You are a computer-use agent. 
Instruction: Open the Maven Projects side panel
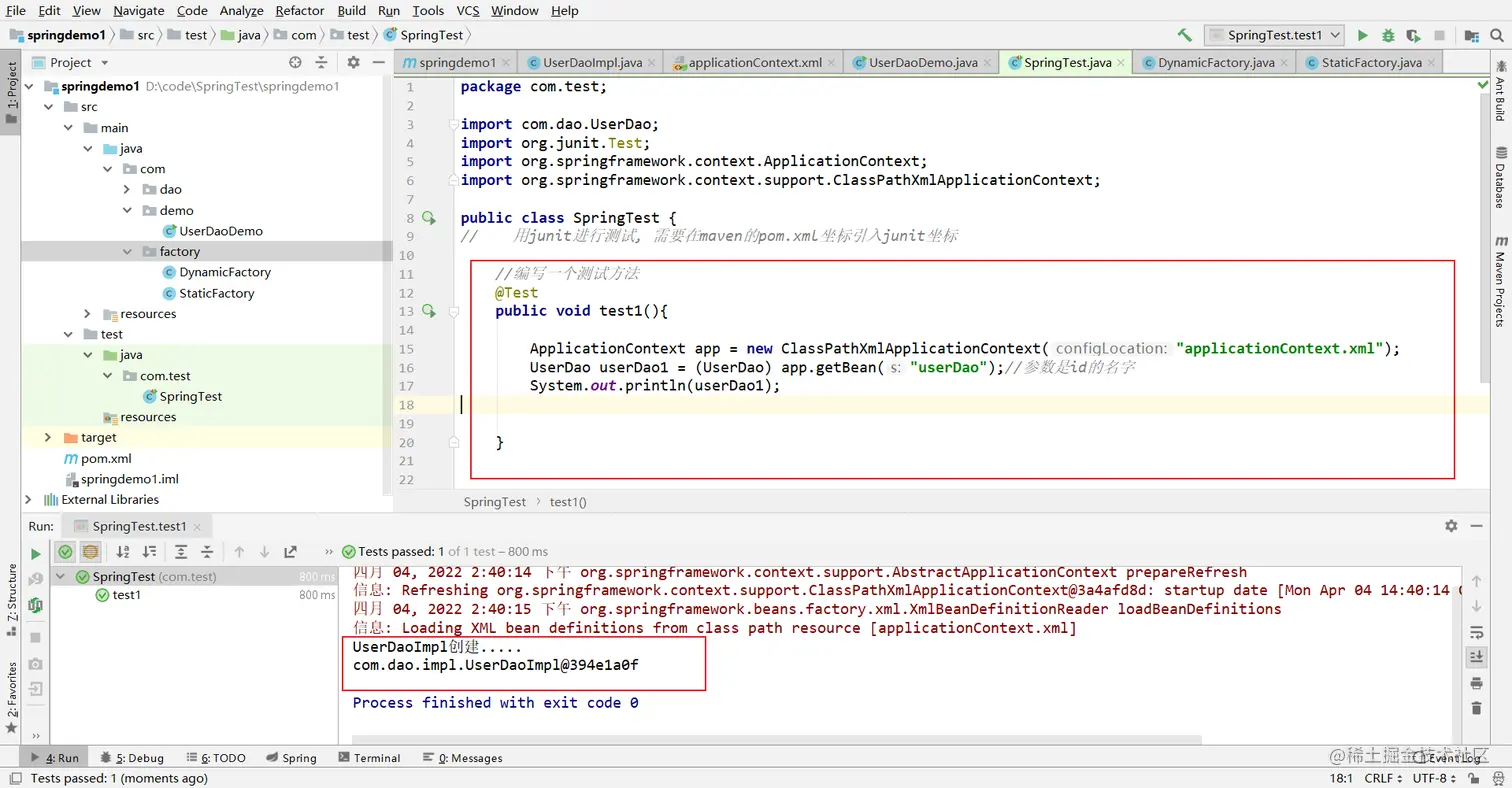(x=1500, y=282)
